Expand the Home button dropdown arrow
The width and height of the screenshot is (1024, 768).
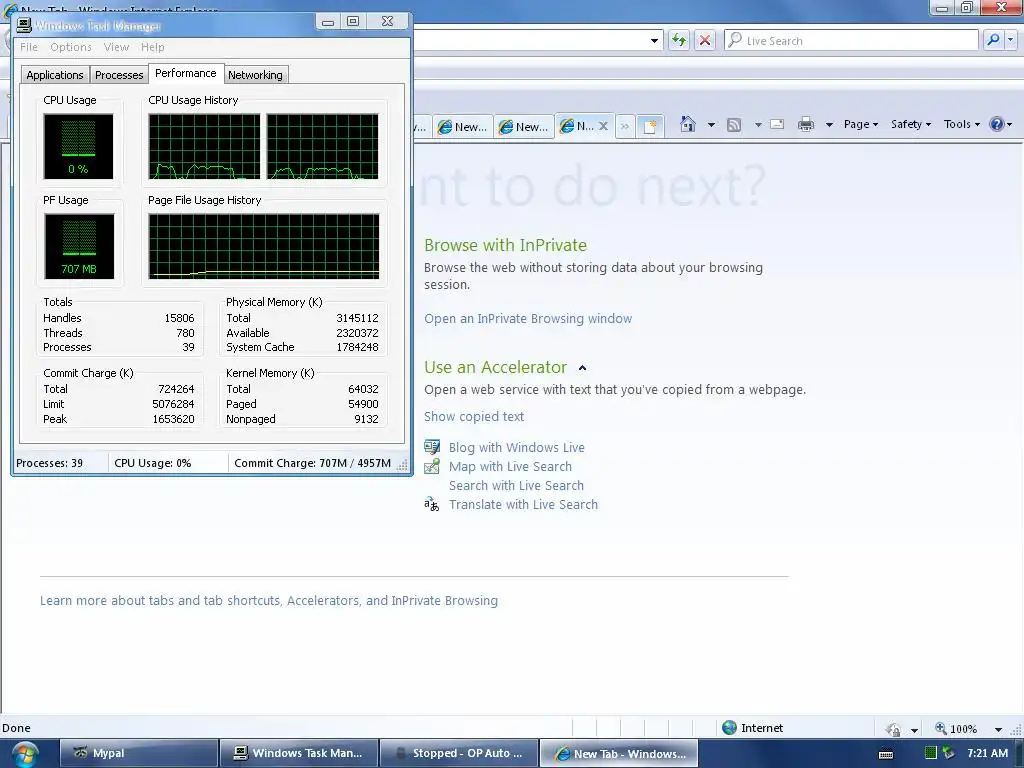point(711,125)
